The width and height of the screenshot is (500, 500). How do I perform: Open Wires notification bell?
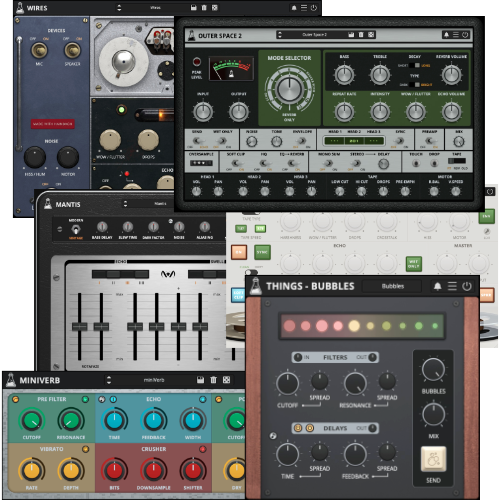(x=294, y=8)
